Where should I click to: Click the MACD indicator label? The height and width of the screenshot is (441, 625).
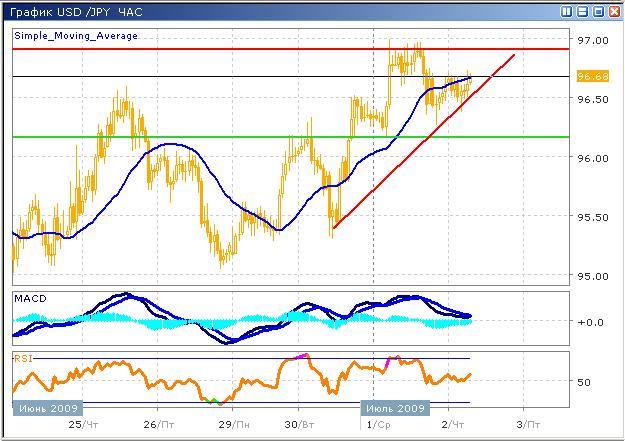point(28,298)
